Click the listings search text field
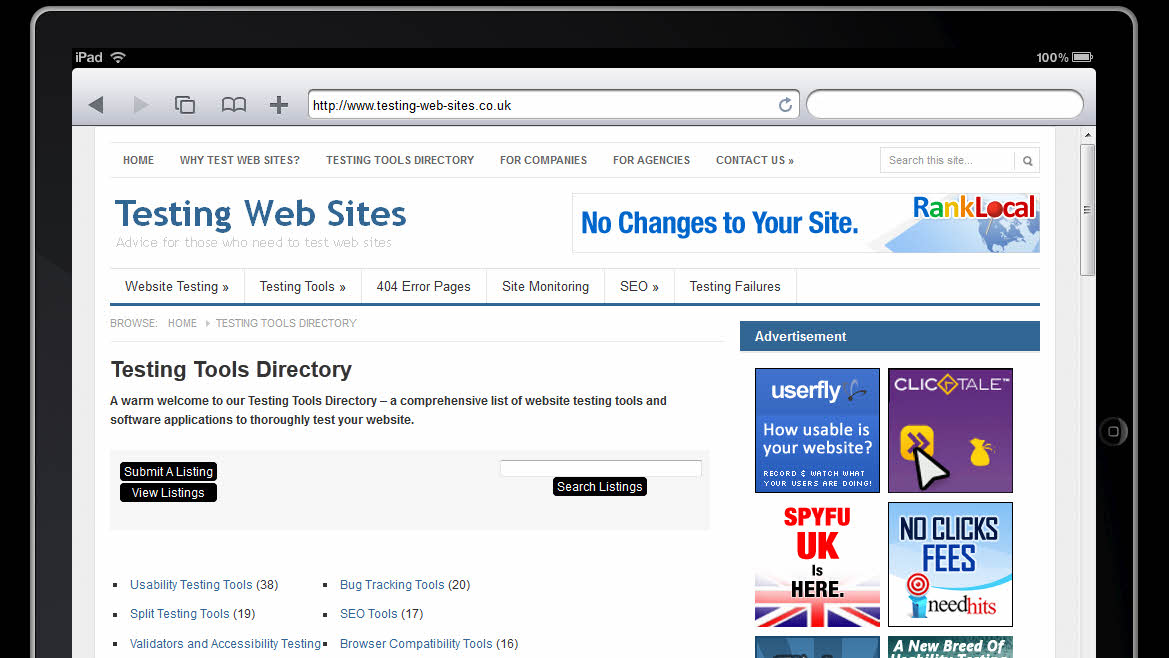The width and height of the screenshot is (1169, 658). 600,468
